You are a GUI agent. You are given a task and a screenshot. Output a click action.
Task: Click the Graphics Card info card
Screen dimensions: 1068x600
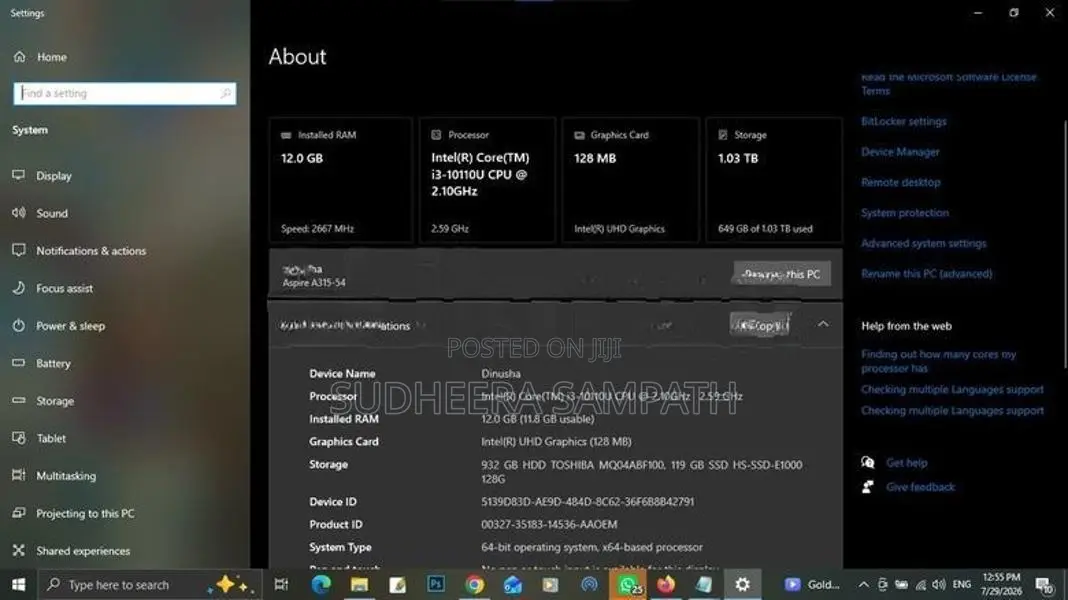coord(630,180)
